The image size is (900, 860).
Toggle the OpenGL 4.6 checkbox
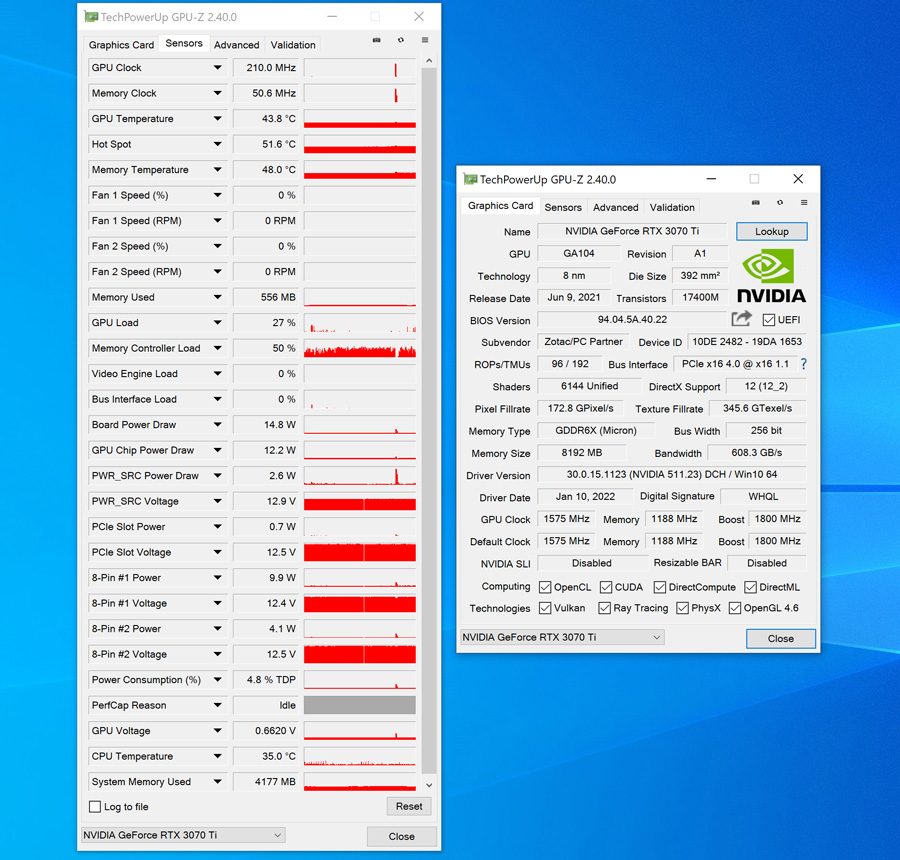(735, 608)
